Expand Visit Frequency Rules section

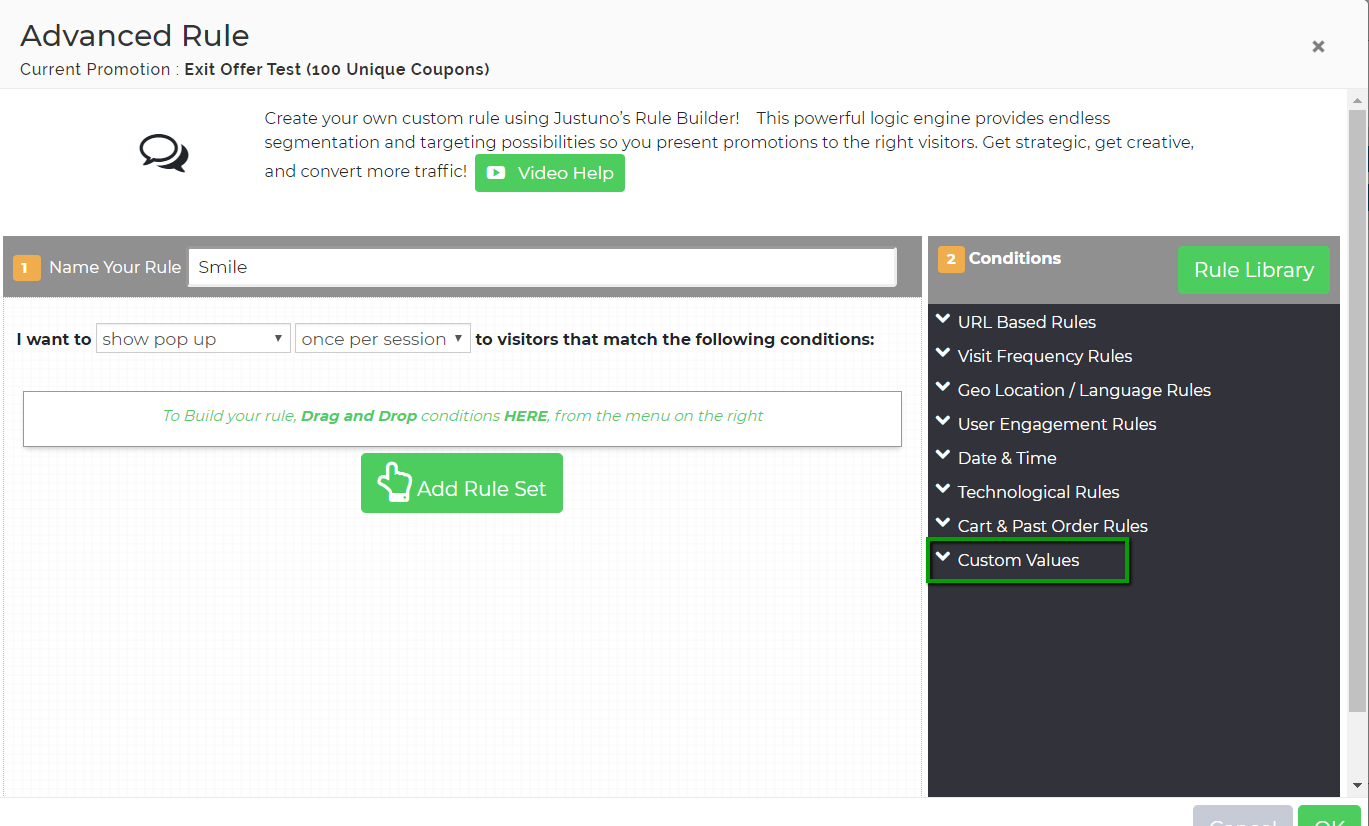pos(1044,356)
